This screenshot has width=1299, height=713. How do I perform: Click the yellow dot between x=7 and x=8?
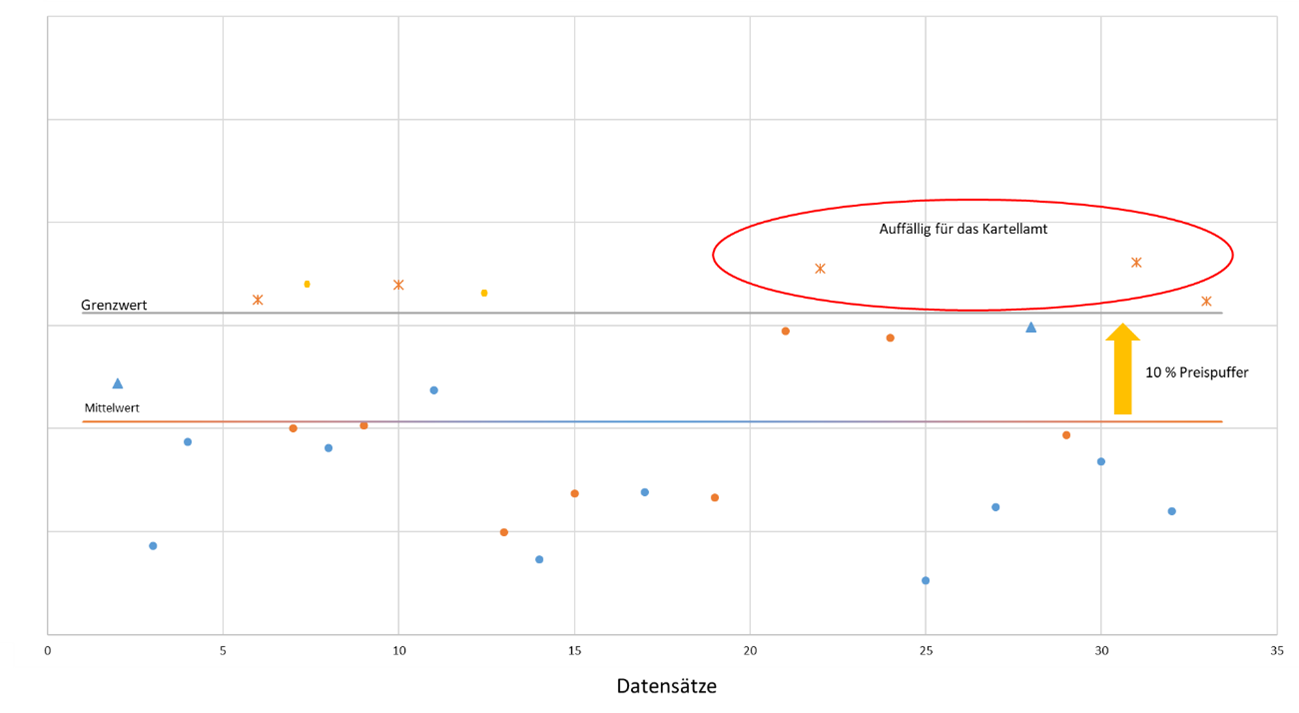[307, 284]
